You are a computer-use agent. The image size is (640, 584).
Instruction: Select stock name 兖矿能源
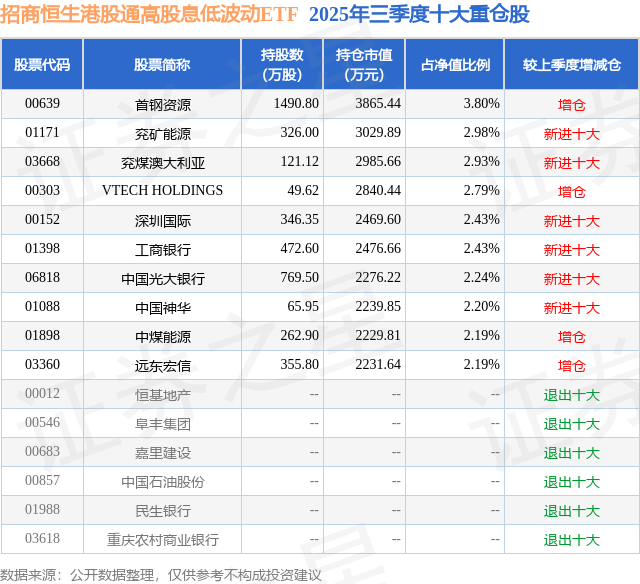[x=162, y=134]
